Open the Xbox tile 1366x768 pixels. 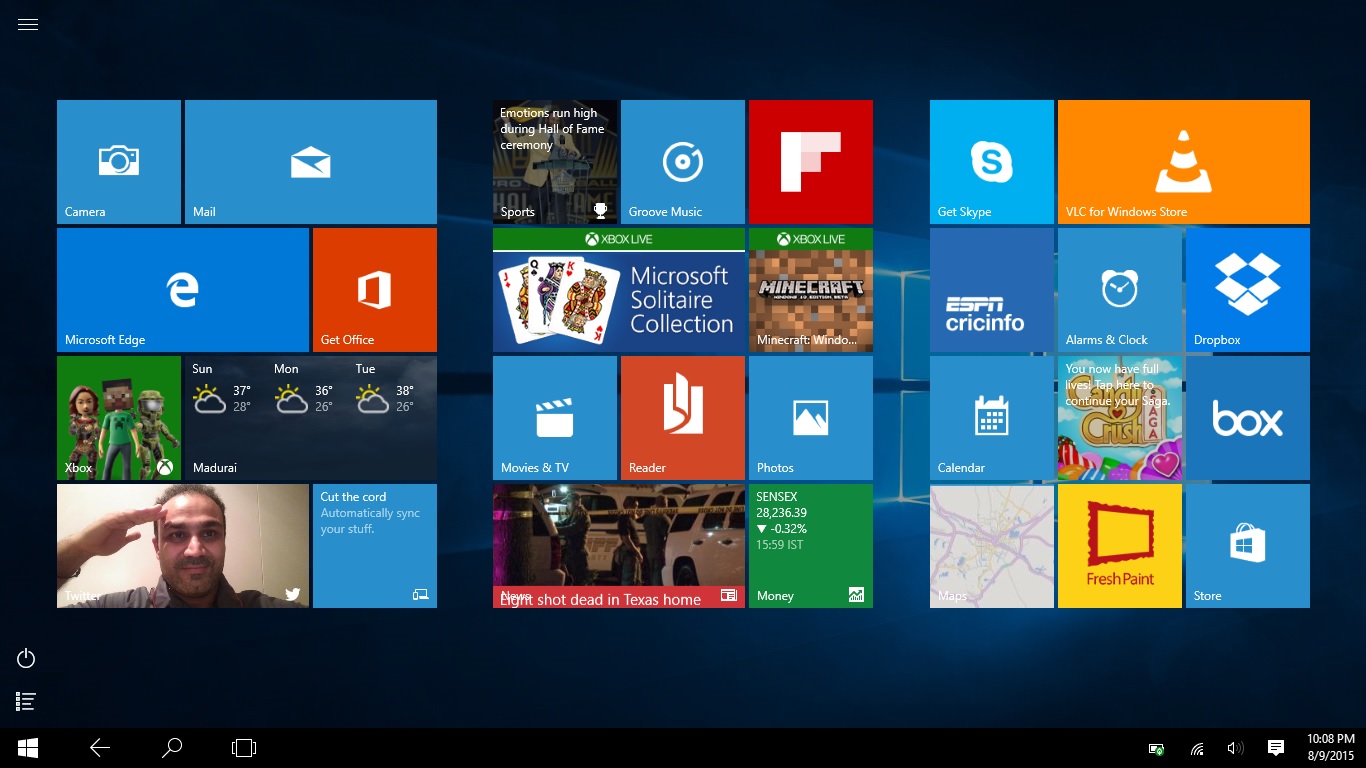pyautogui.click(x=119, y=418)
